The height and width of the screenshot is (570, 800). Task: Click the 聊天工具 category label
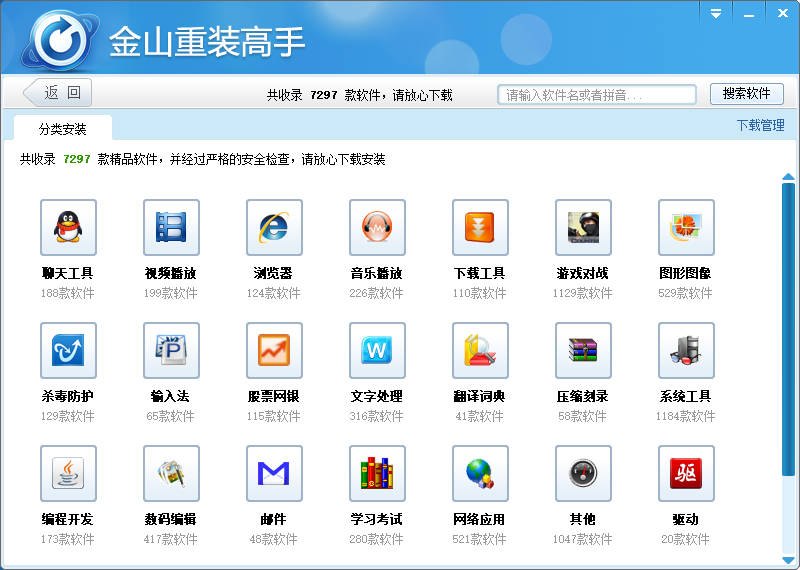click(x=67, y=274)
